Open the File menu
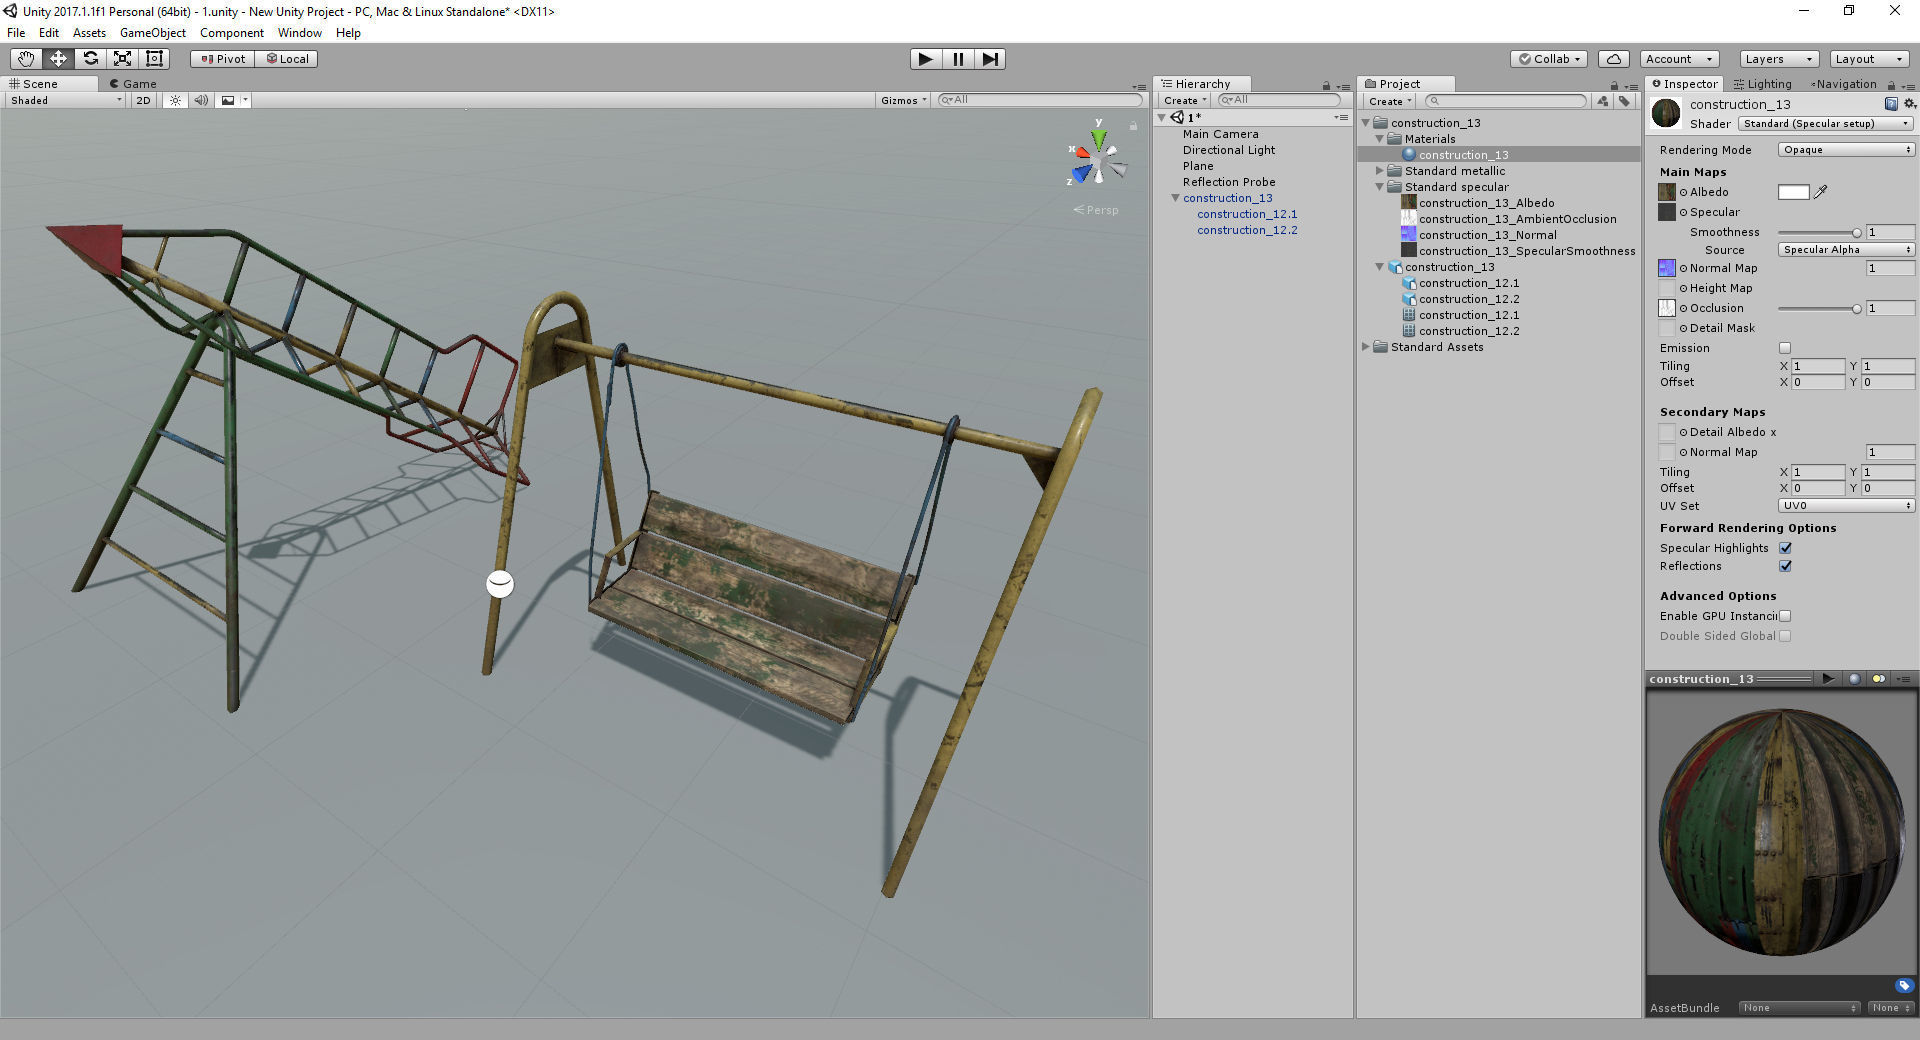1920x1040 pixels. (16, 33)
